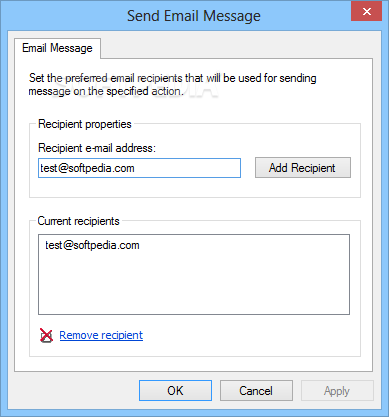The image size is (389, 417).
Task: Open the Email Message tab
Action: tap(57, 48)
